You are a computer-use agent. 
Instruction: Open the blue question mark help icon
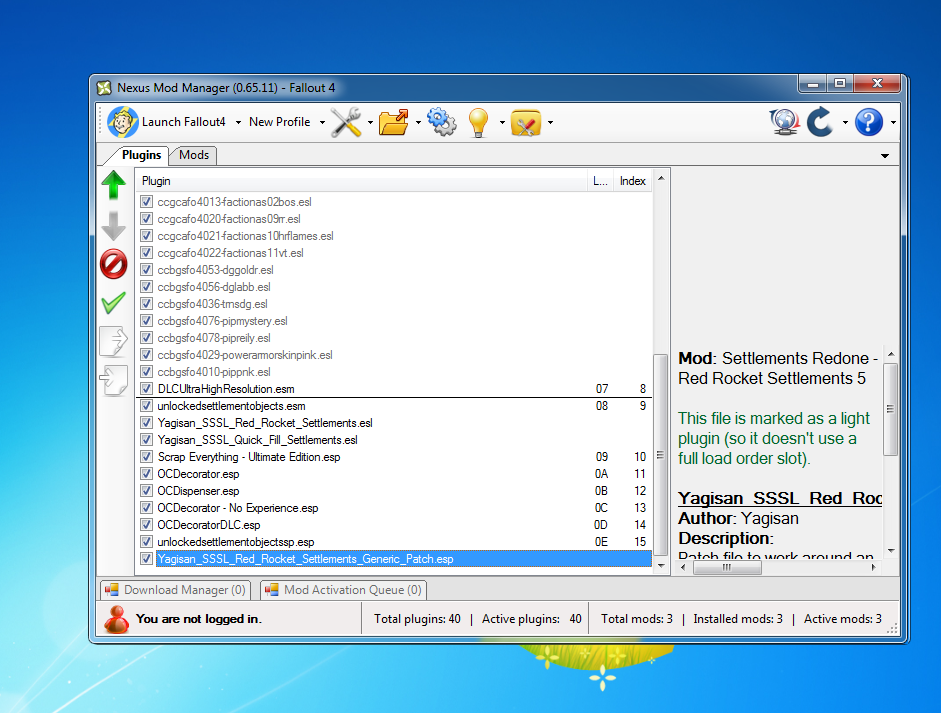[868, 122]
